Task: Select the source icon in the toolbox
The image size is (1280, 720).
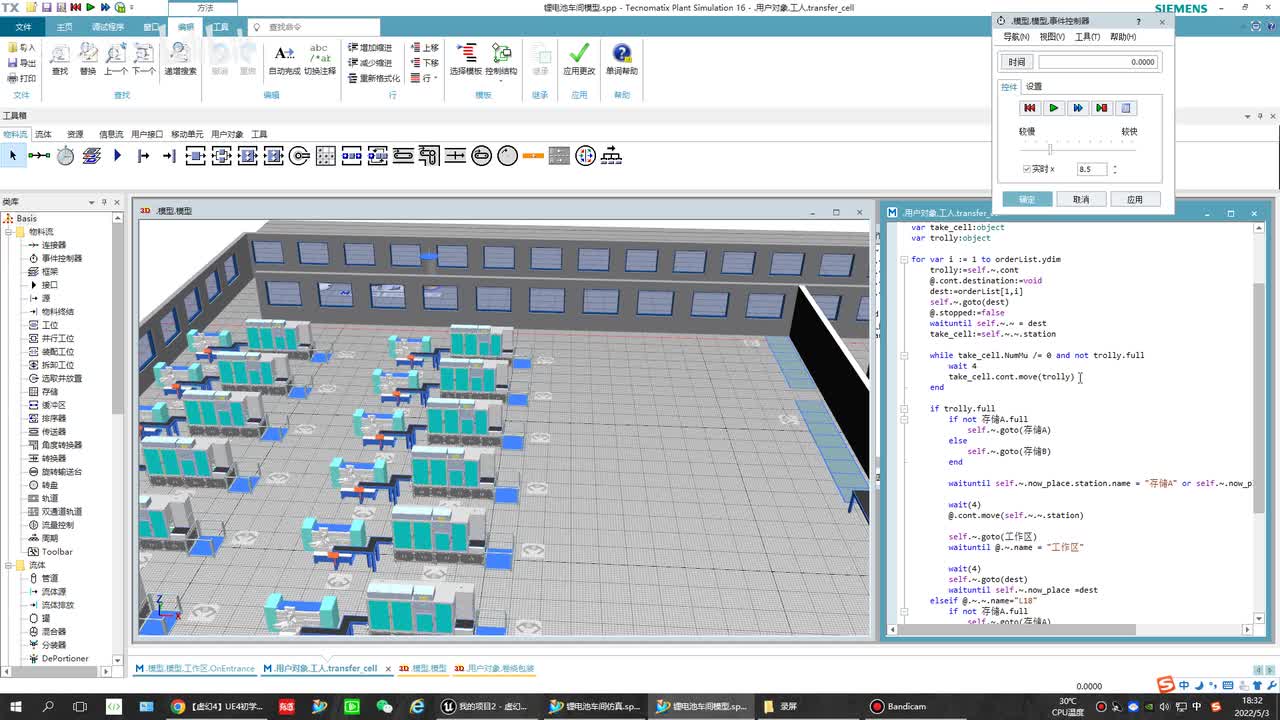Action: click(x=143, y=155)
